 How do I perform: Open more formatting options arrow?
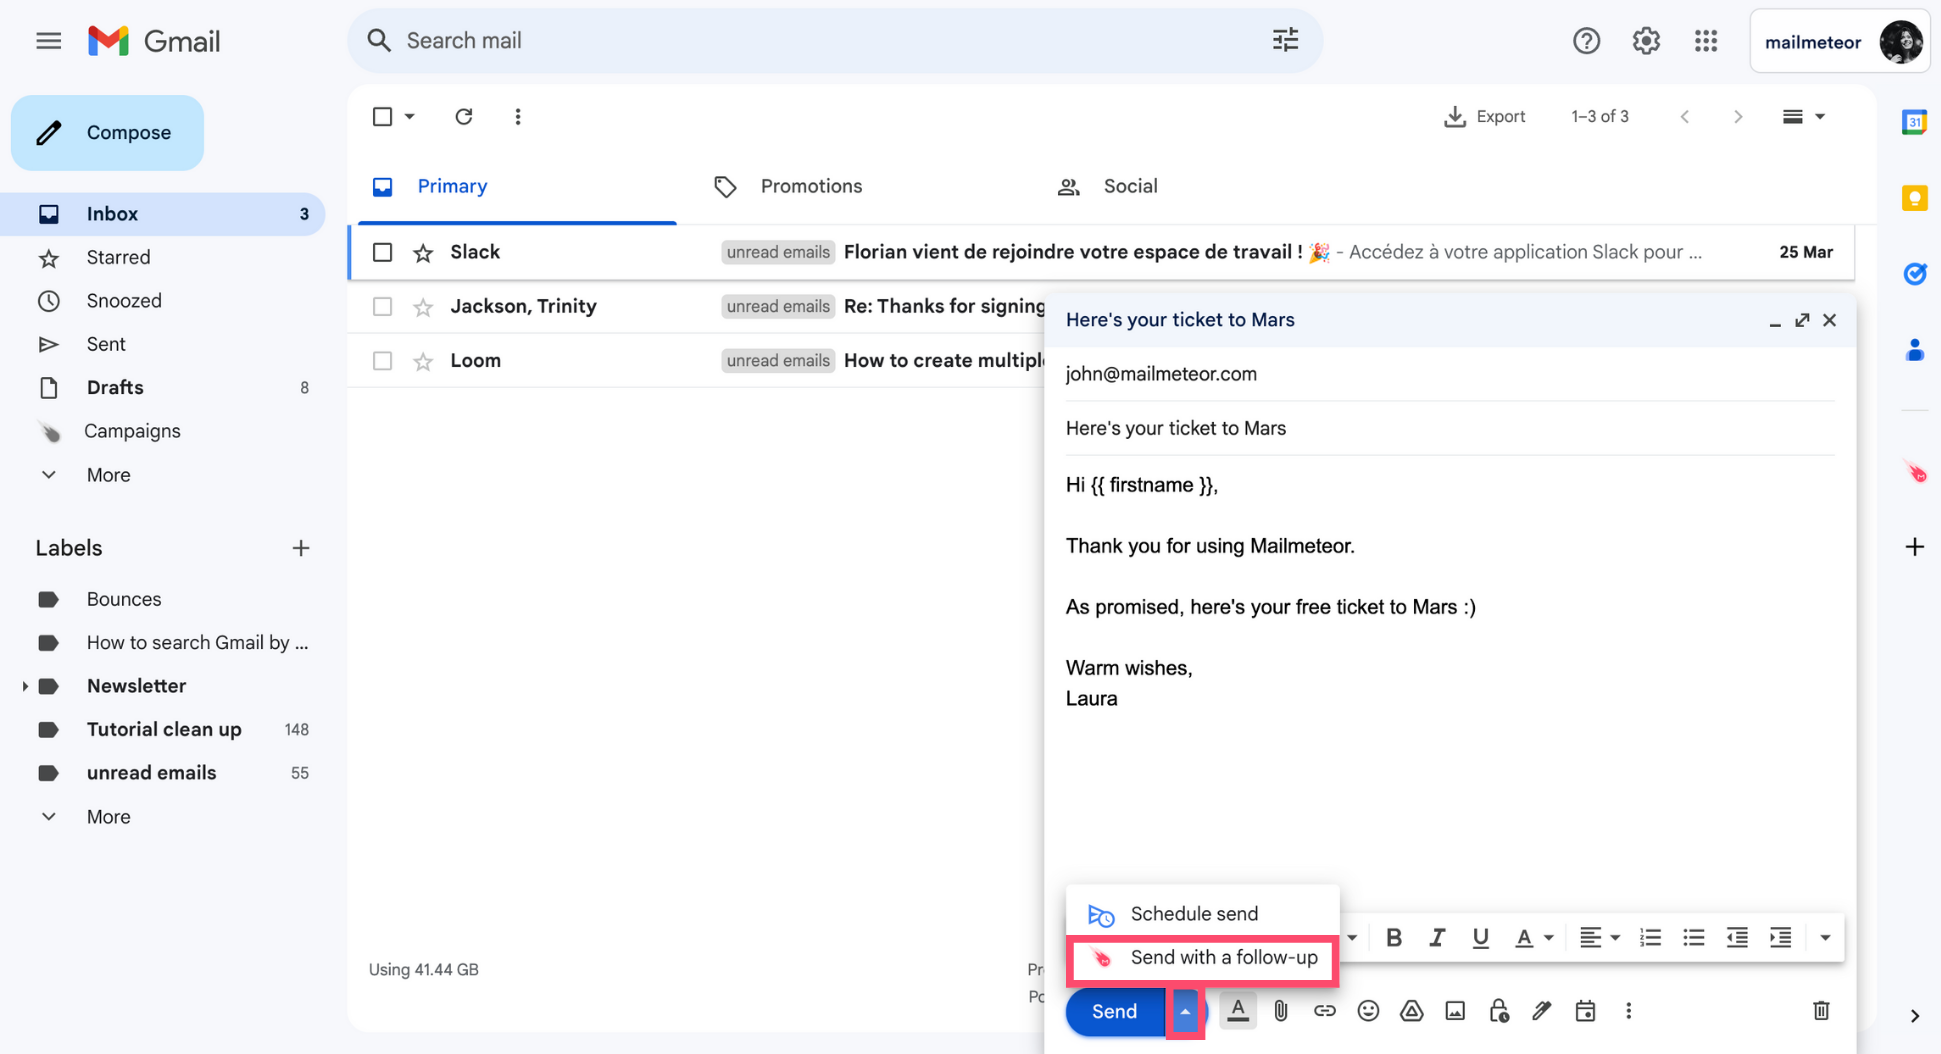coord(1824,937)
